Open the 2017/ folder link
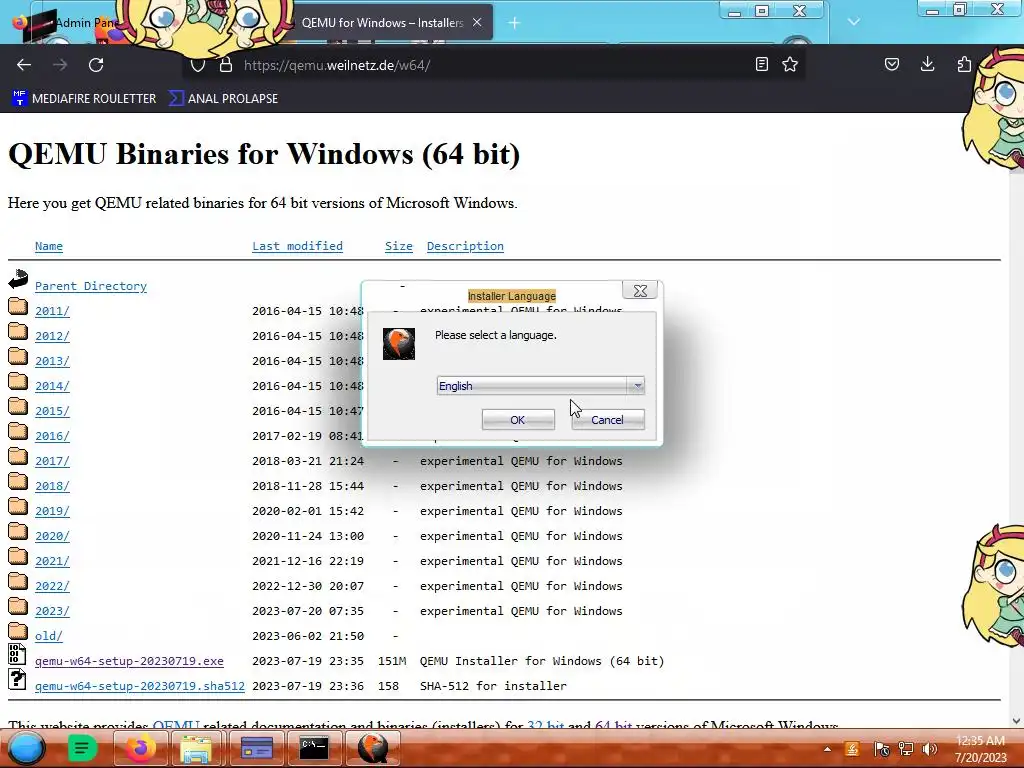Image resolution: width=1024 pixels, height=768 pixels. click(x=52, y=461)
